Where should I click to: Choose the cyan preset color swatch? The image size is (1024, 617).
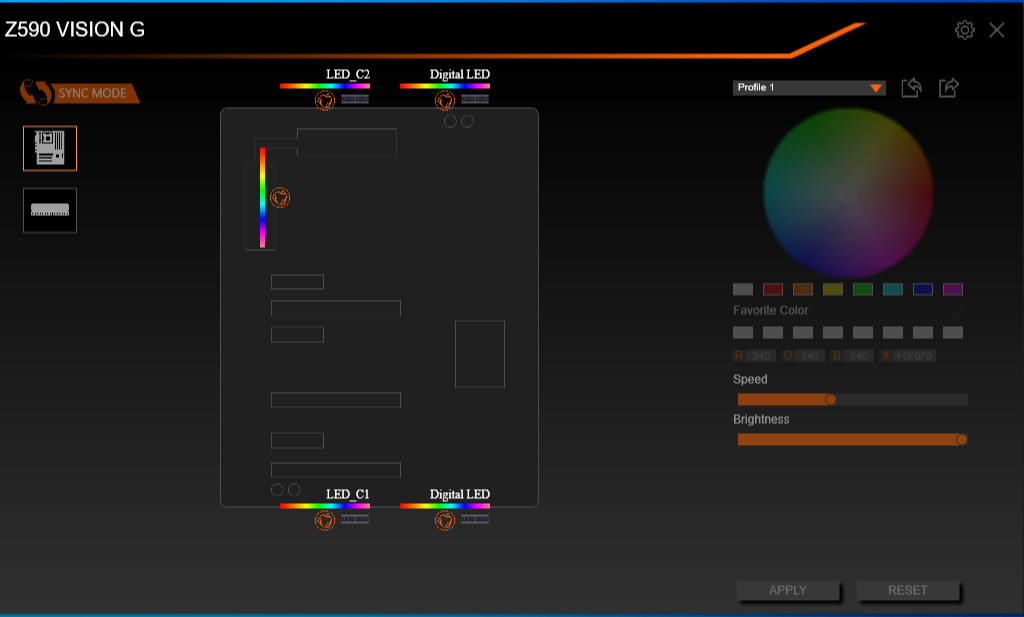(x=893, y=289)
